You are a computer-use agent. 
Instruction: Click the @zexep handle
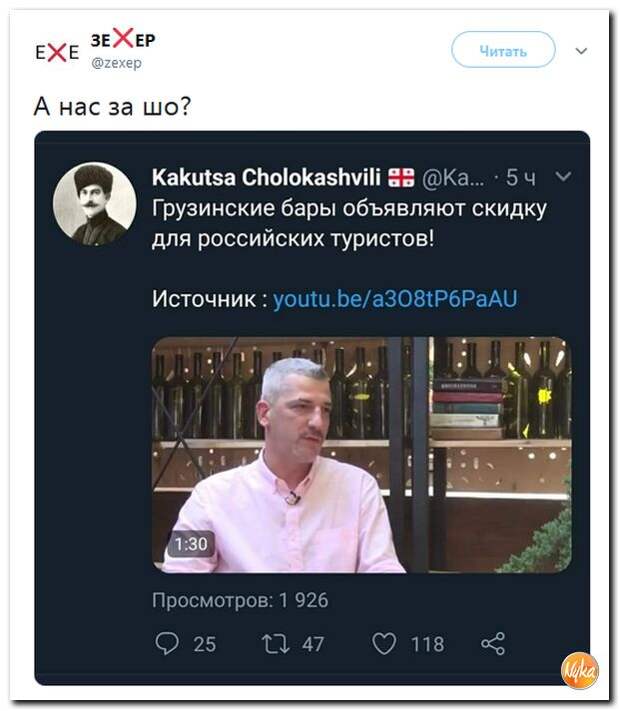click(117, 63)
